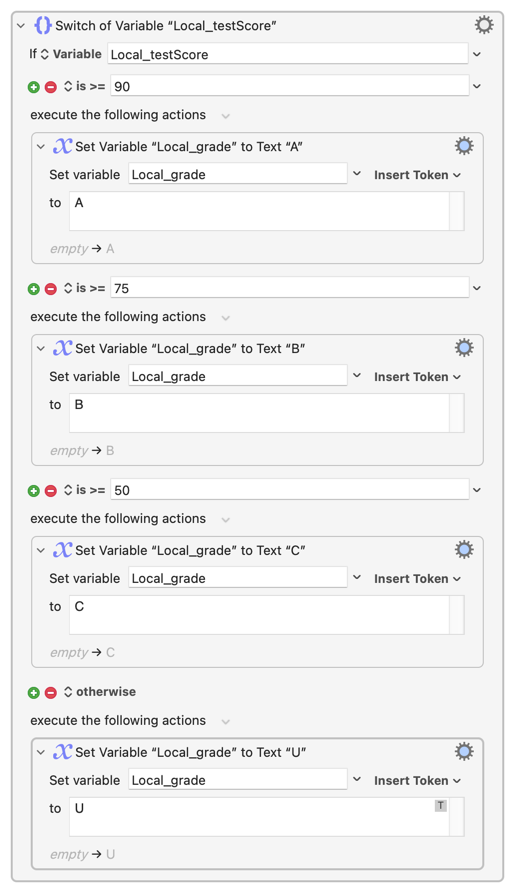Viewport: 515px width, 896px height.
Task: Open Insert Token menu in "U" action
Action: click(x=417, y=780)
